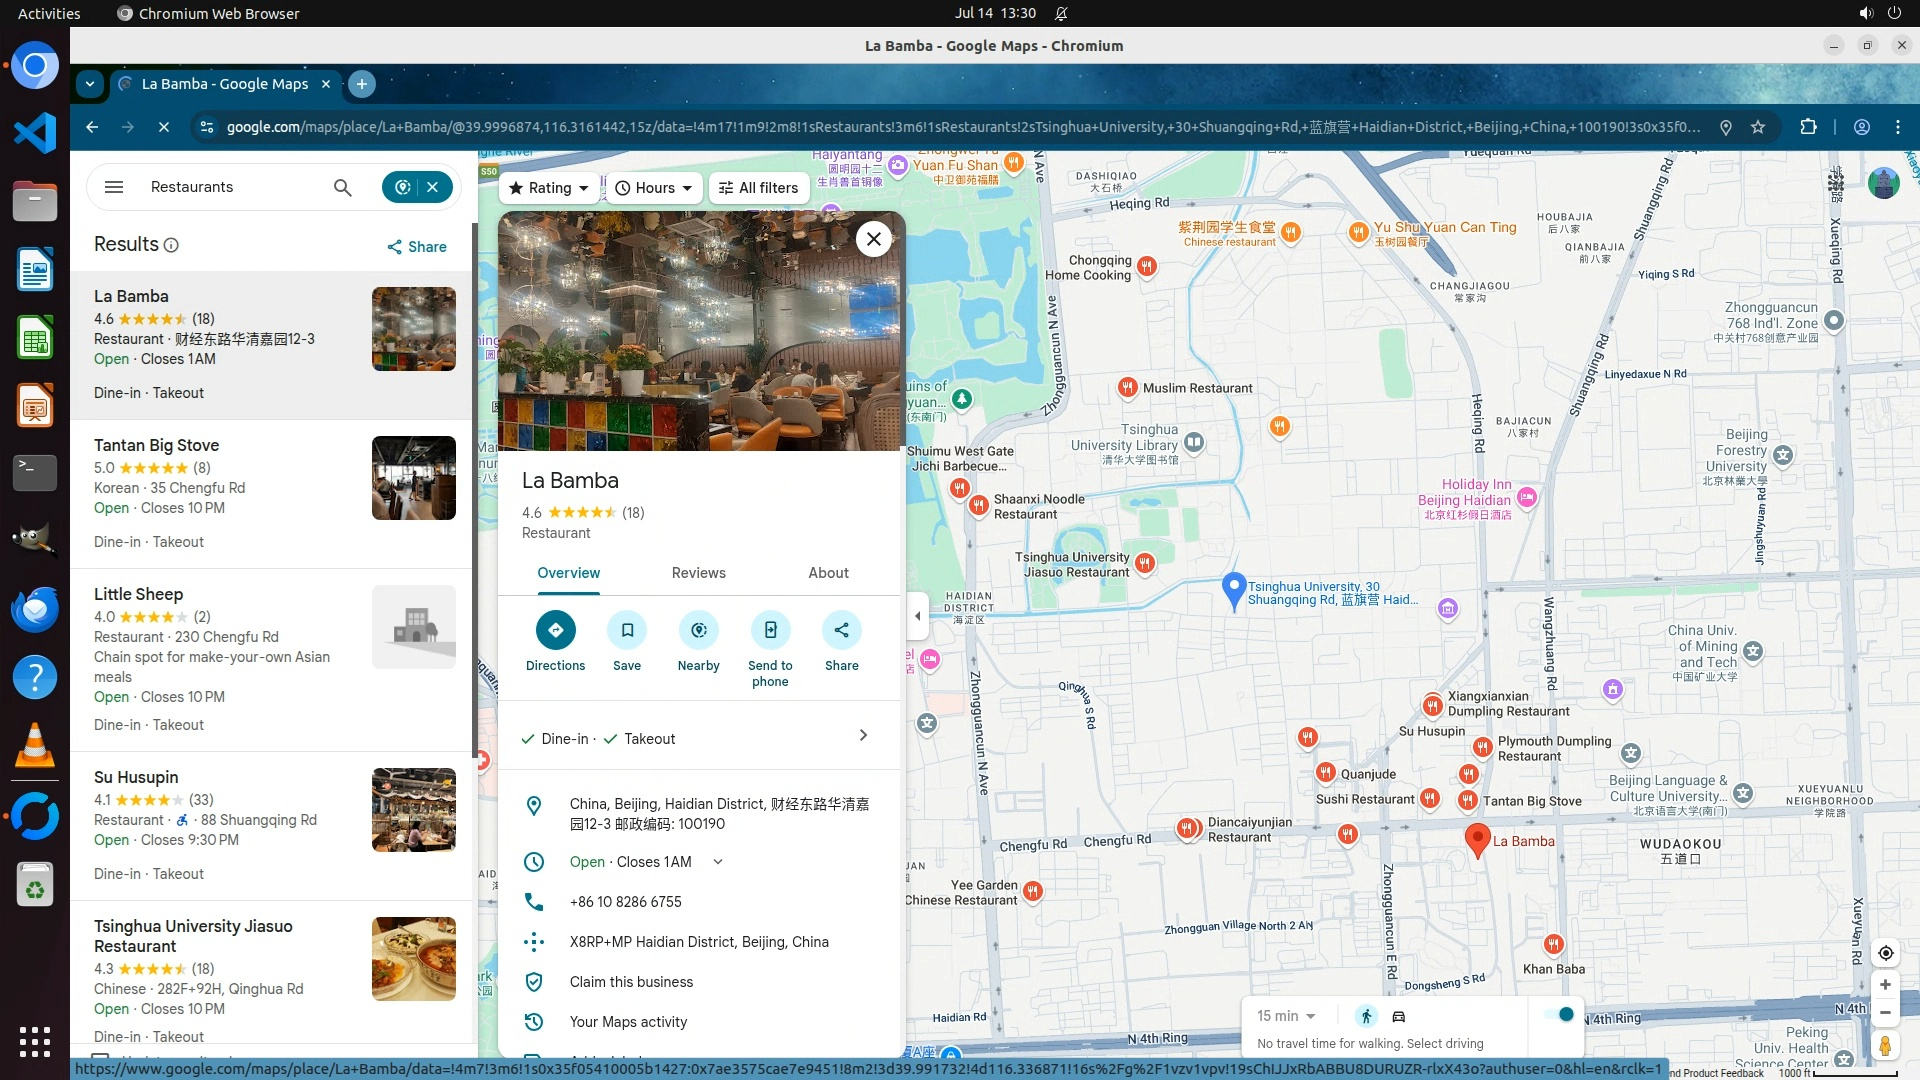
Task: Open All filters button
Action: 758,188
